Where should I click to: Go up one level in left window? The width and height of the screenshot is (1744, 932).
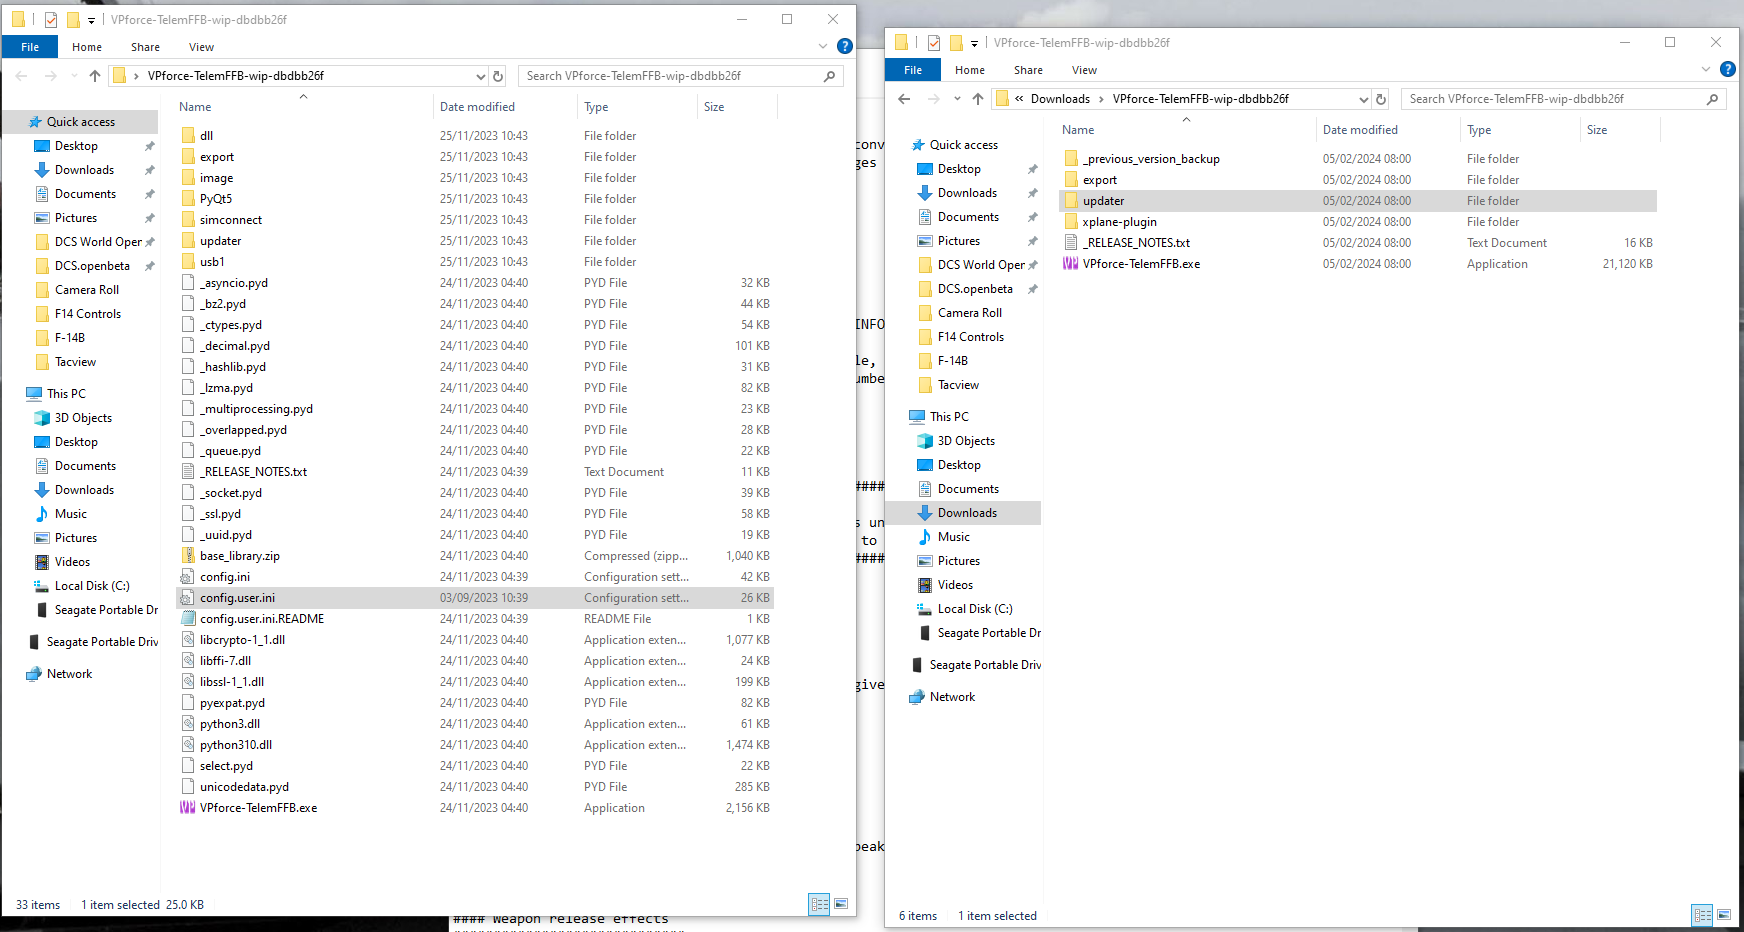point(95,76)
